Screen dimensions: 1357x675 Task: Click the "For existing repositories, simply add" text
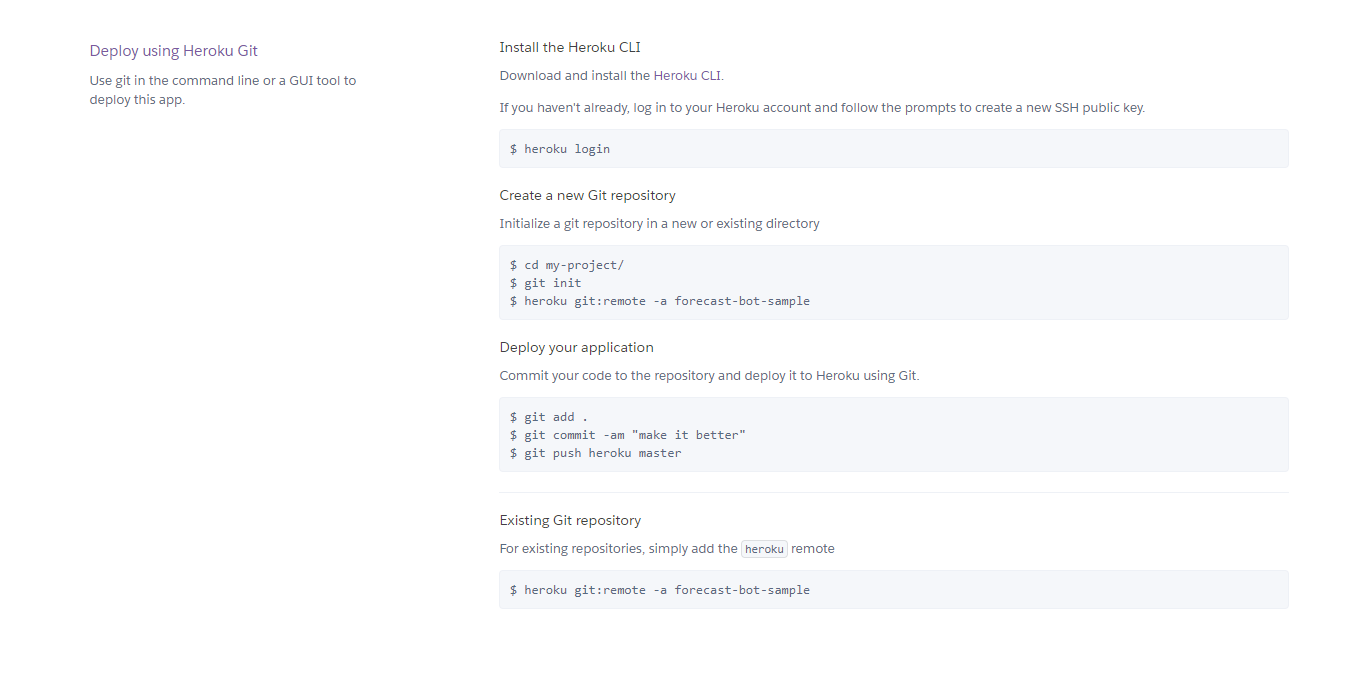pyautogui.click(x=618, y=548)
